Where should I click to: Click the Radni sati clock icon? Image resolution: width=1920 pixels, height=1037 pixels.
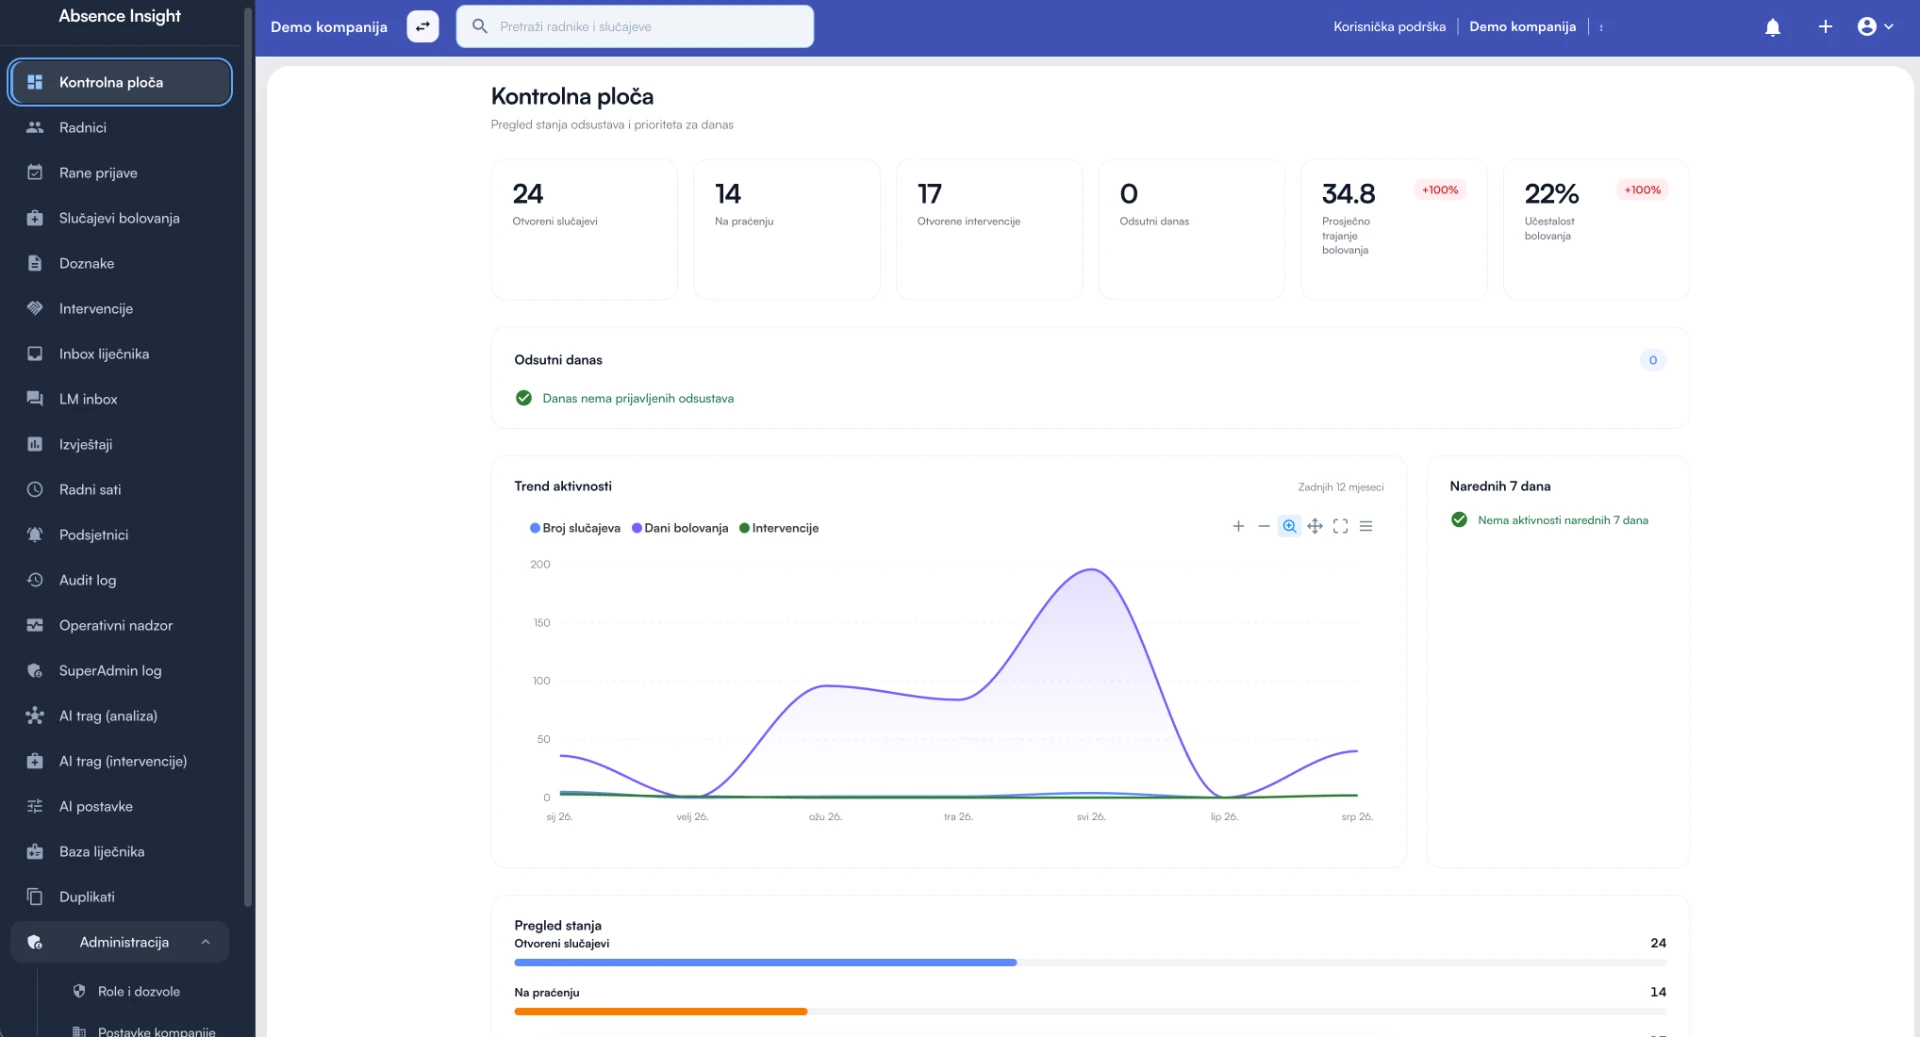click(x=35, y=489)
